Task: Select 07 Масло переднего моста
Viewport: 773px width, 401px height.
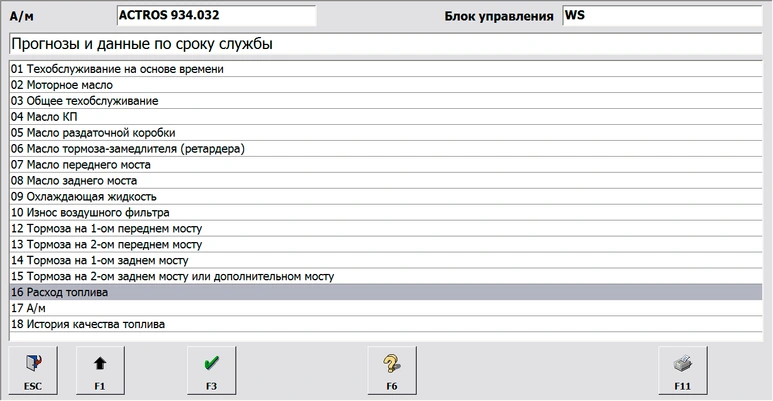Action: tap(81, 165)
